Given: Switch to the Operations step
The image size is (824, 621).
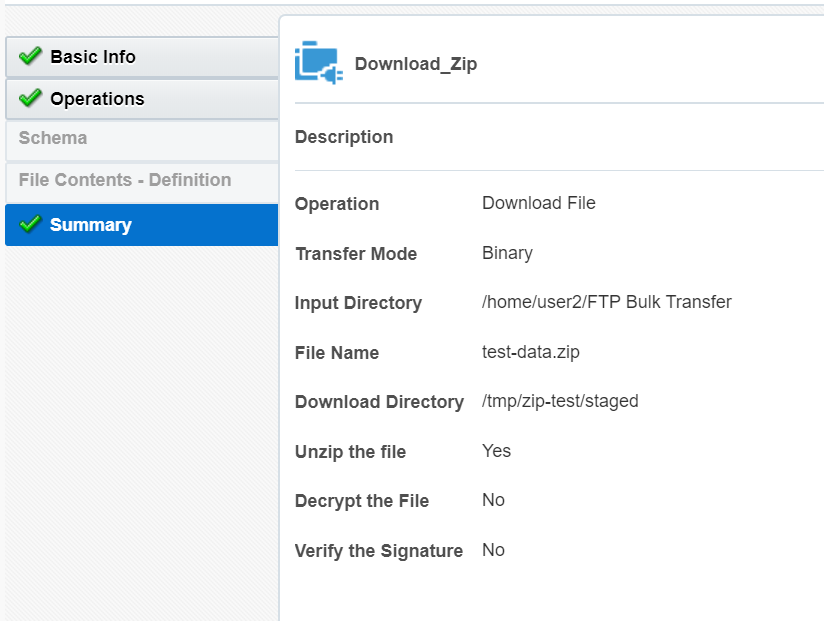Looking at the screenshot, I should (99, 98).
